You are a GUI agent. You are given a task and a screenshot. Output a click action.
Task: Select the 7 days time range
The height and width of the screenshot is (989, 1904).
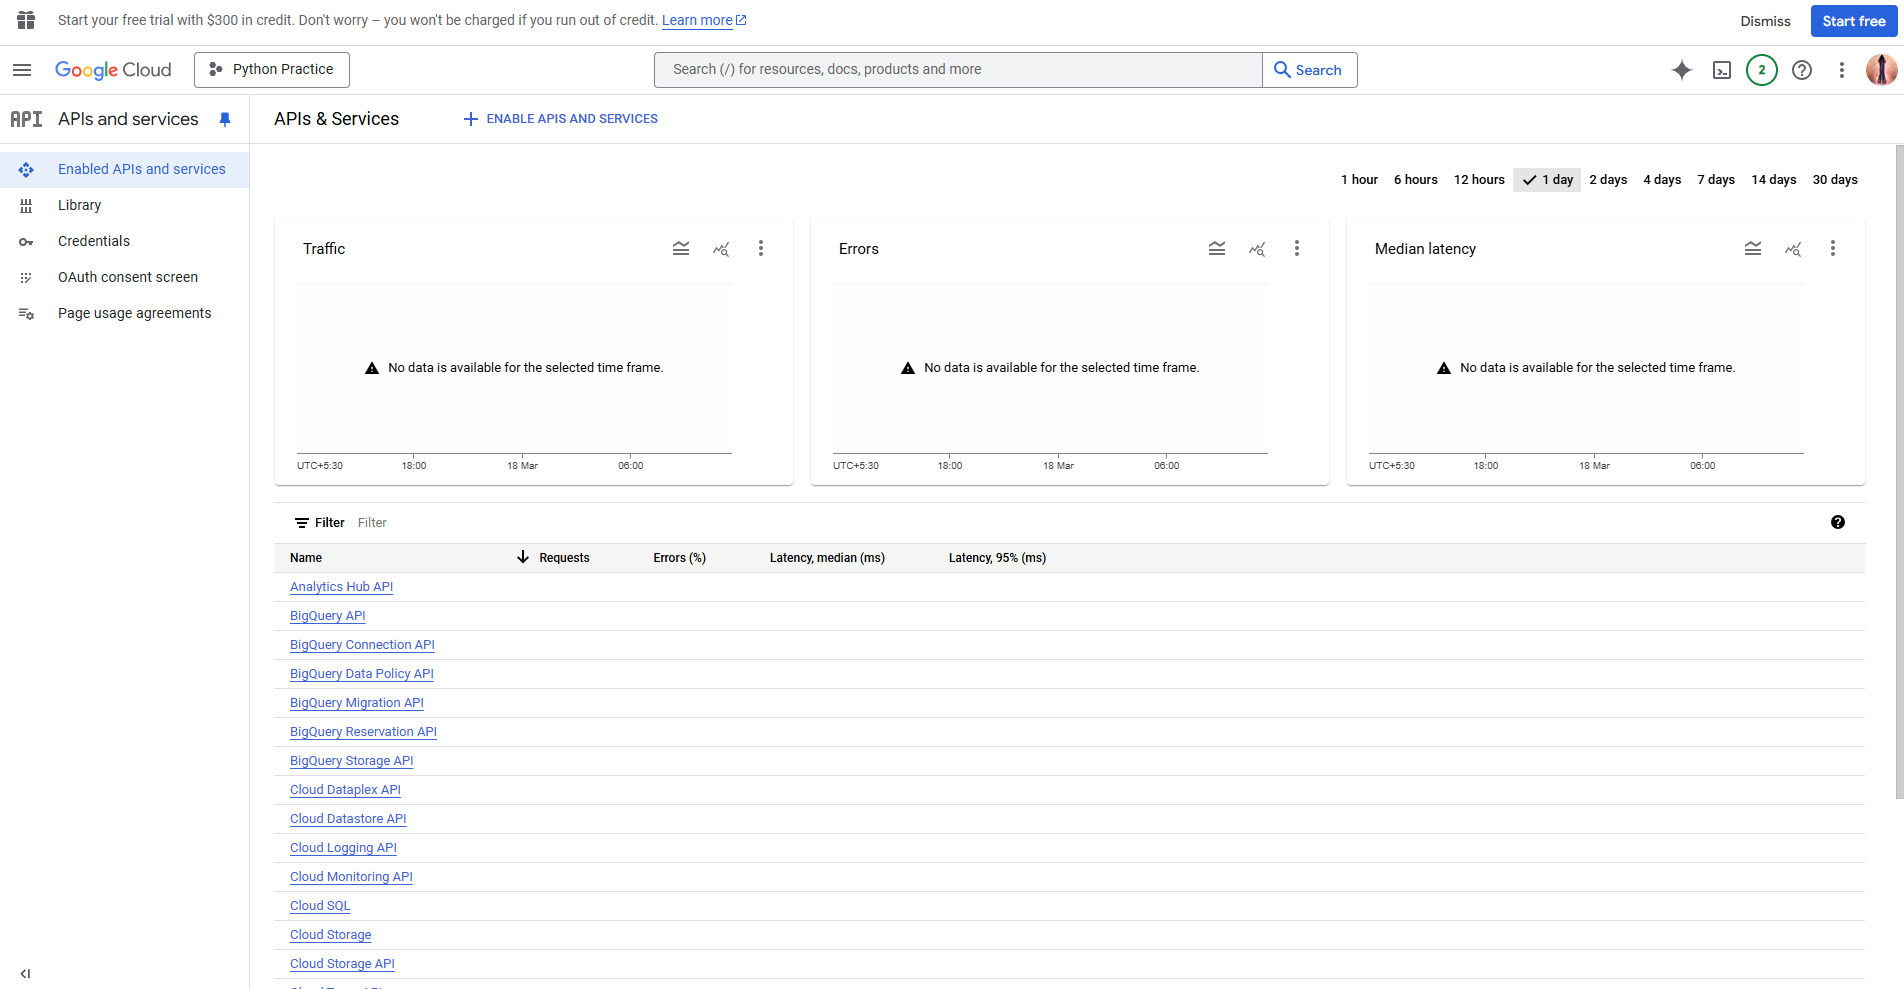(x=1716, y=180)
